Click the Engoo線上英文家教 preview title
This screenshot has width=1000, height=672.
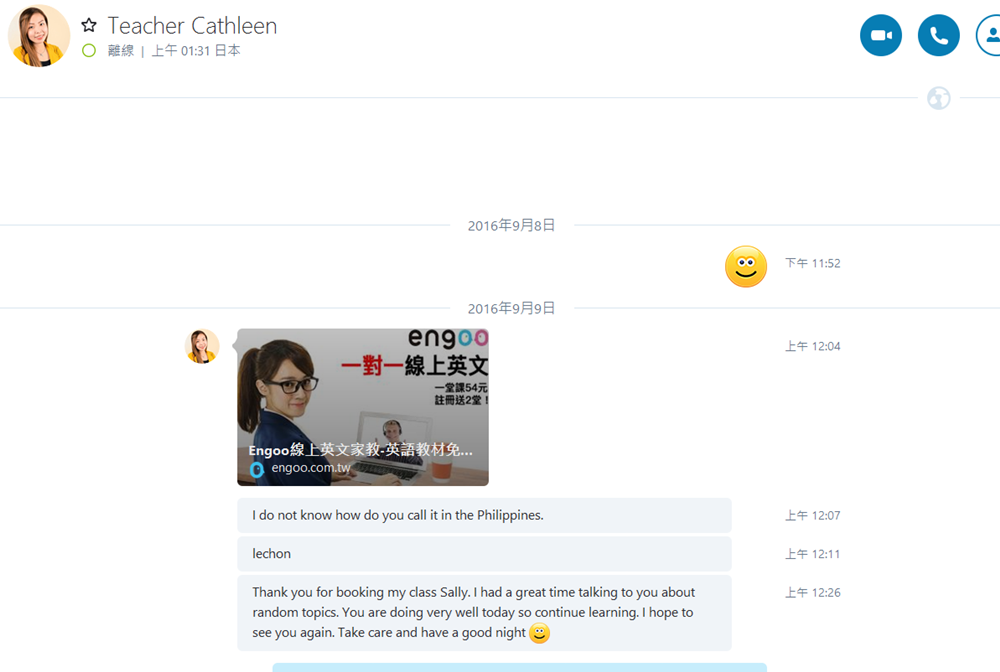pyautogui.click(x=360, y=450)
